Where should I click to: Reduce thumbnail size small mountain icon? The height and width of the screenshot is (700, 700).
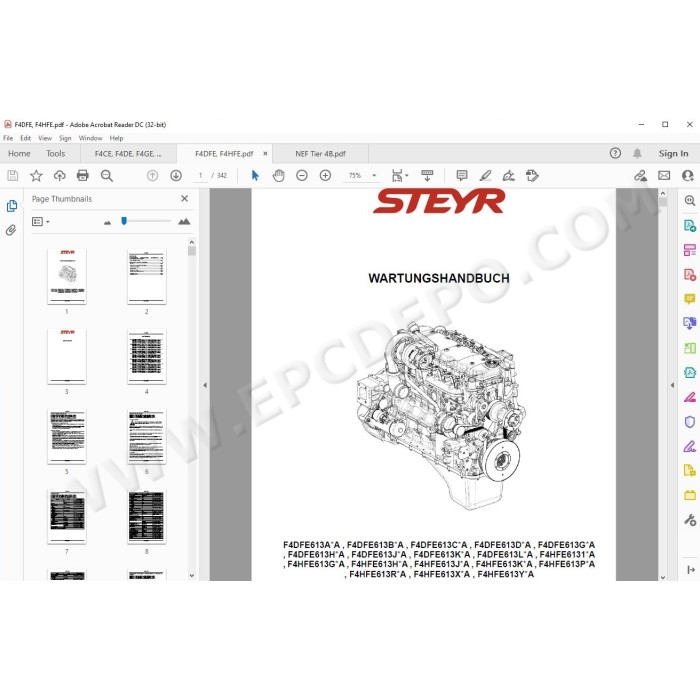[x=107, y=222]
